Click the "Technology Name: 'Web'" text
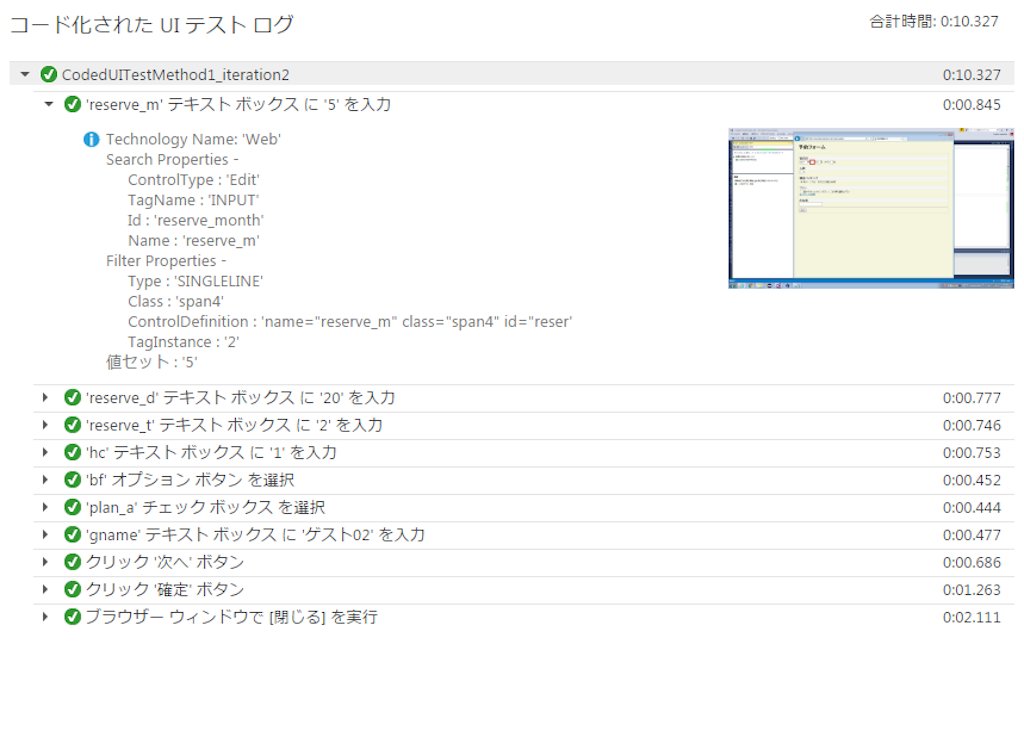Image resolution: width=1024 pixels, height=737 pixels. (193, 139)
